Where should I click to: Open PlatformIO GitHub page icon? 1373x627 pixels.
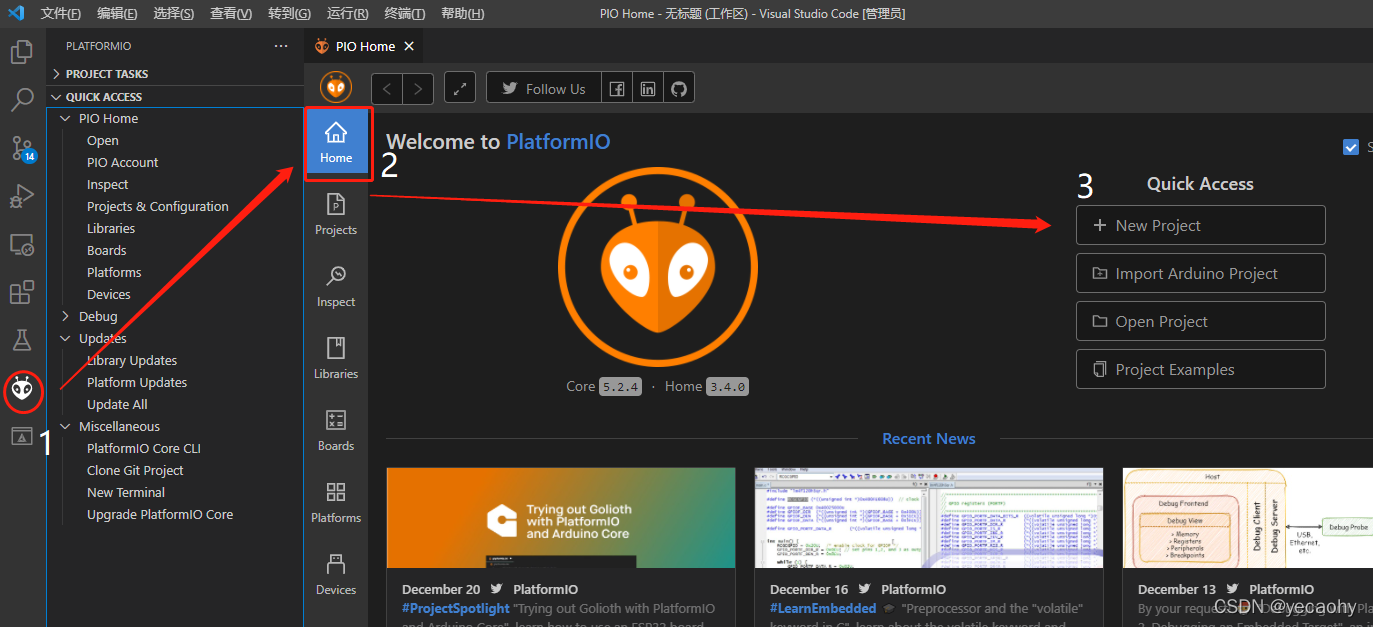click(x=679, y=88)
